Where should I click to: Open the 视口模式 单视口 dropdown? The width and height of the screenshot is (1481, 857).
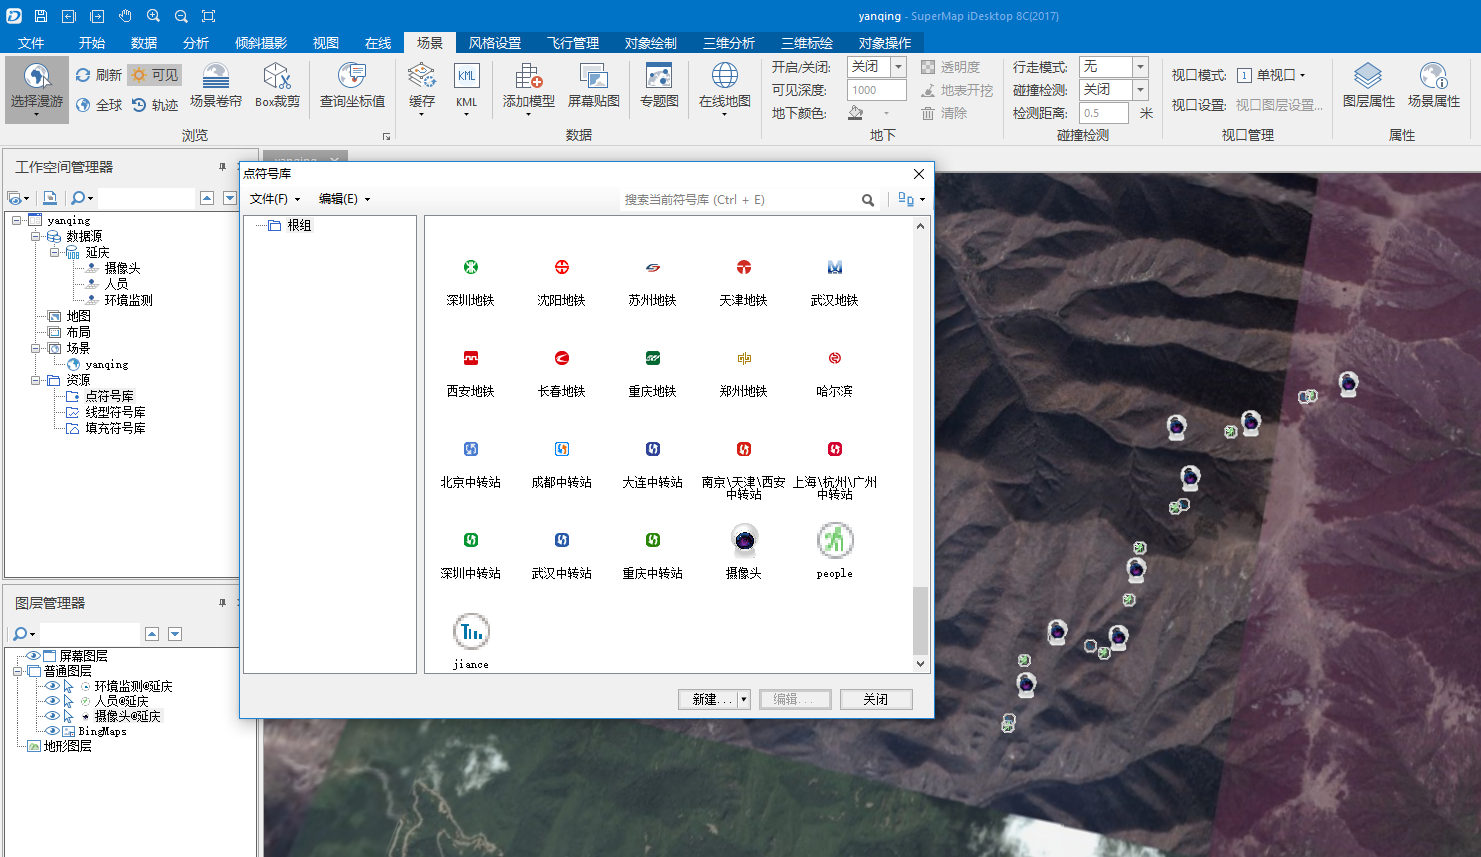coord(1271,75)
